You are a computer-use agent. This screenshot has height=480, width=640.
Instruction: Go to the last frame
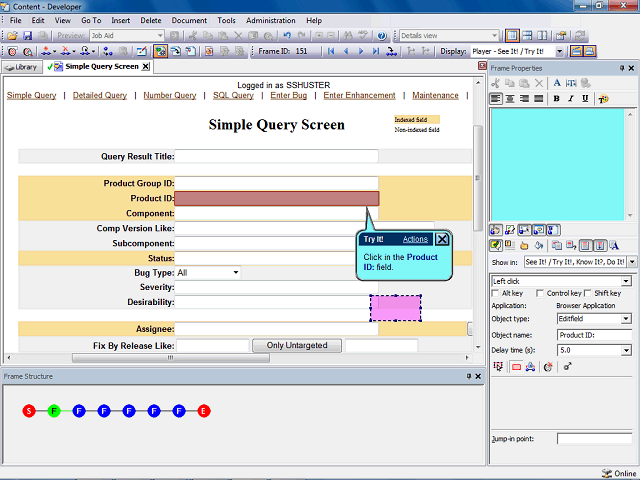(x=376, y=51)
